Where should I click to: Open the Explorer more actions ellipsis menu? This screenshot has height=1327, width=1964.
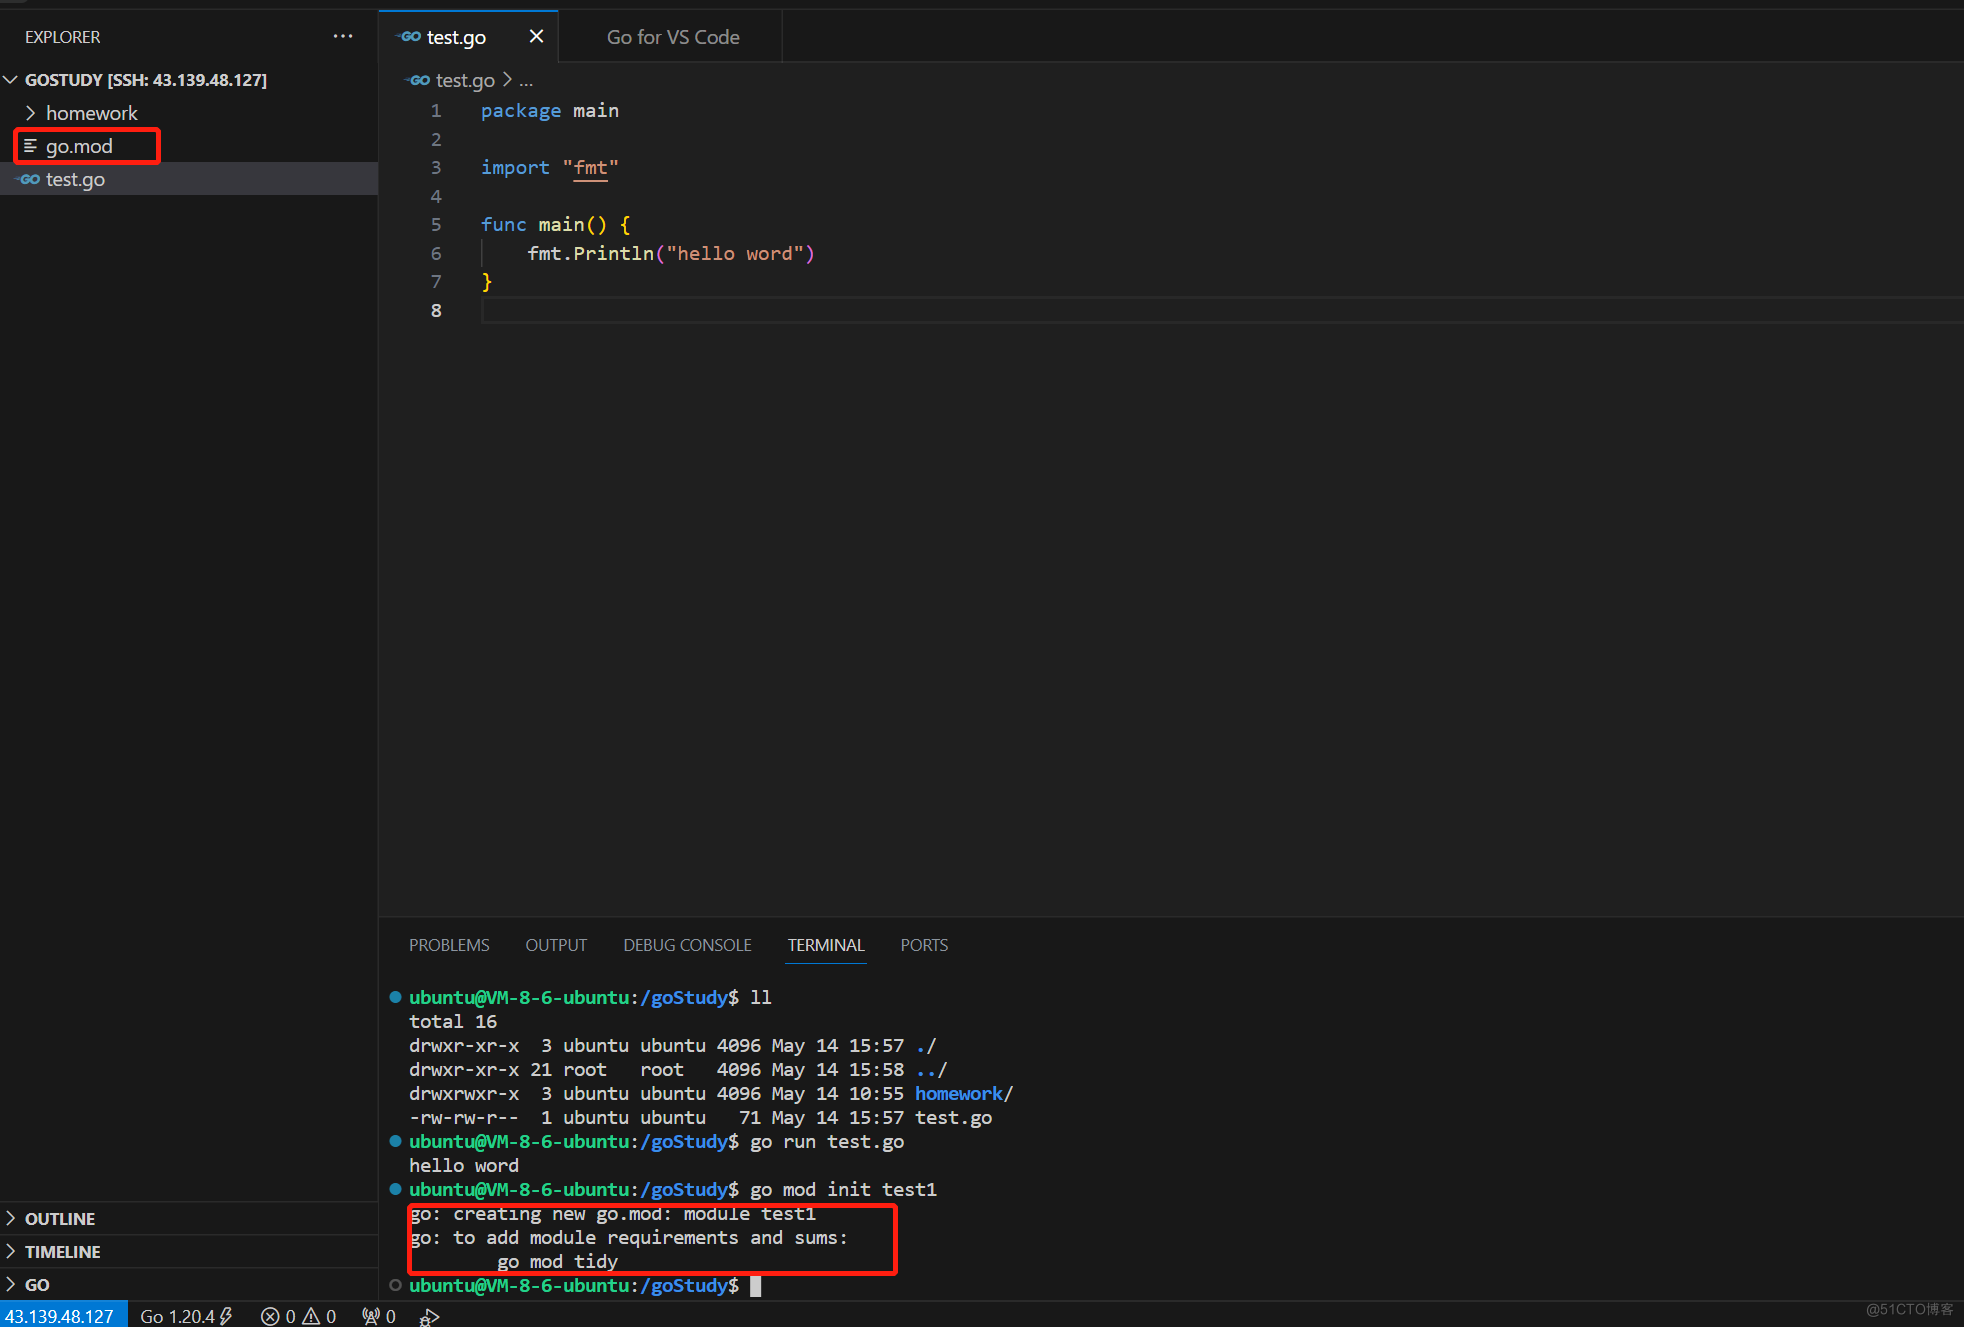pos(343,37)
